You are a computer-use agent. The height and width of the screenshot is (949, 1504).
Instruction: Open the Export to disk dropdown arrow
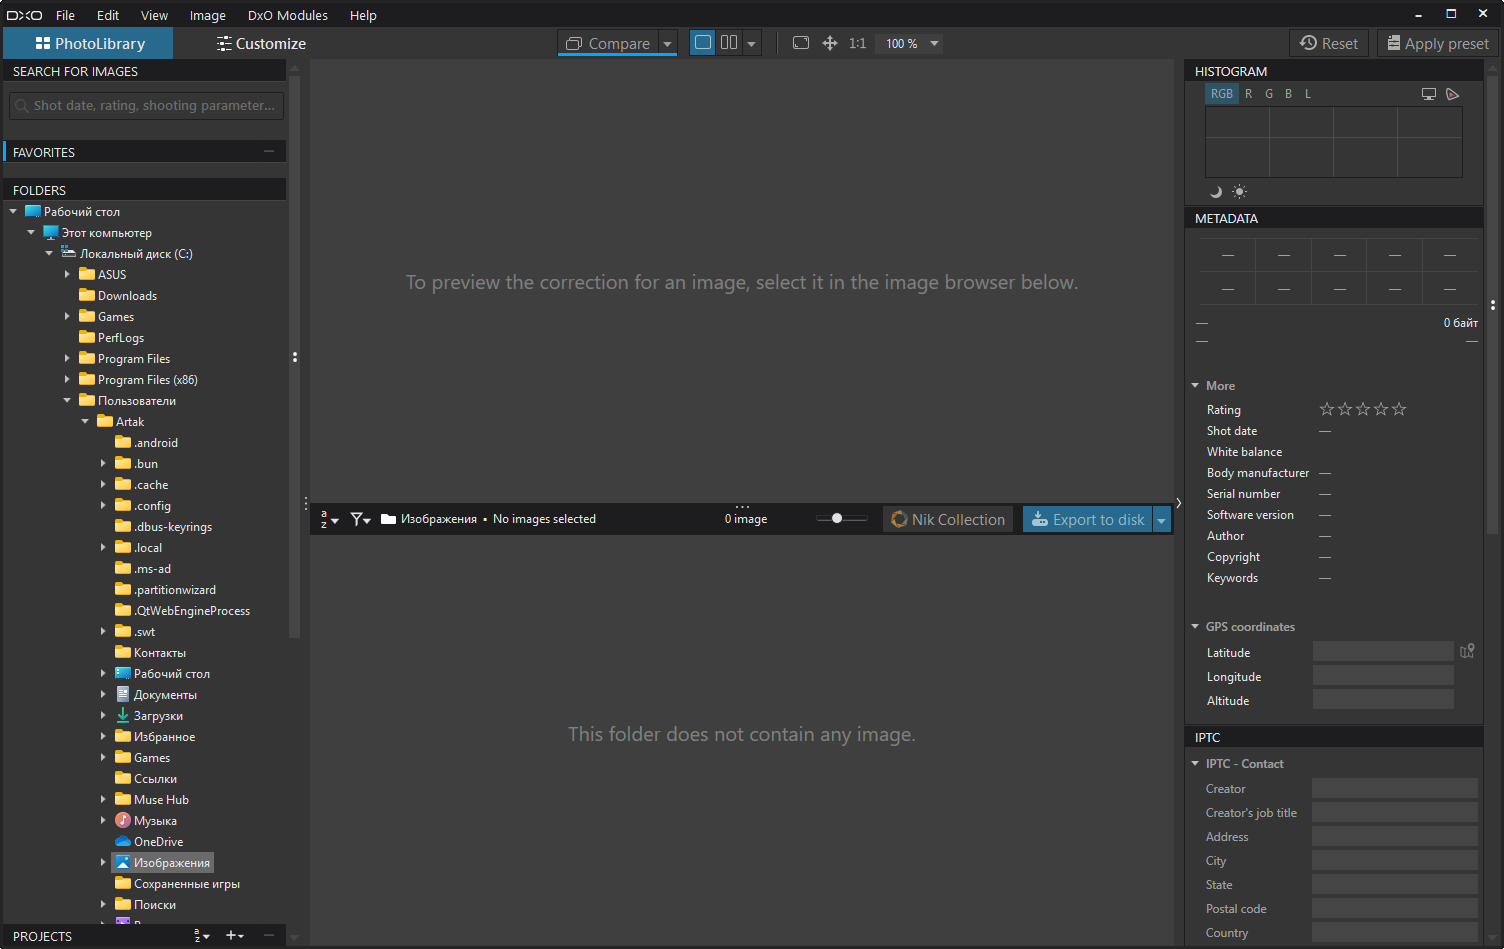1161,520
